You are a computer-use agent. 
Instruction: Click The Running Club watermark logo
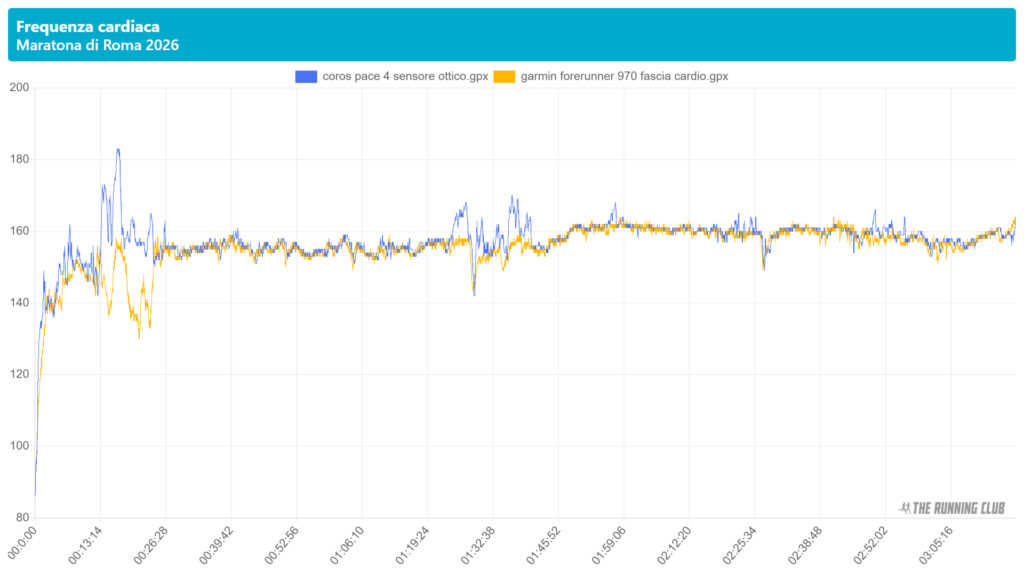coord(952,508)
